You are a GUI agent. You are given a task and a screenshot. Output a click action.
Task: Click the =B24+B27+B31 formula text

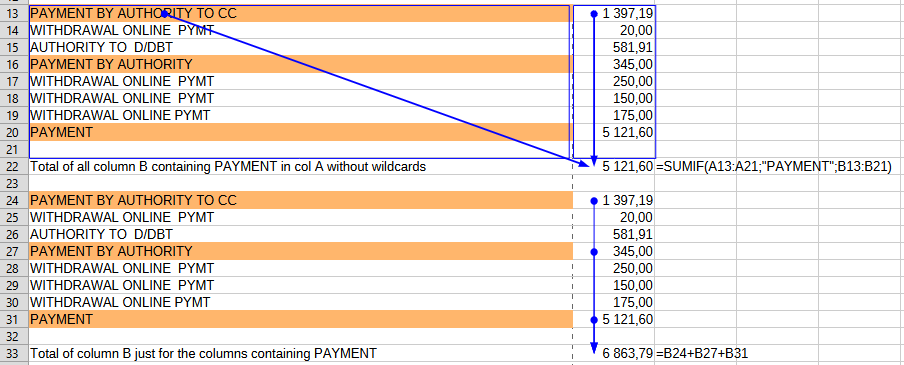coord(702,353)
